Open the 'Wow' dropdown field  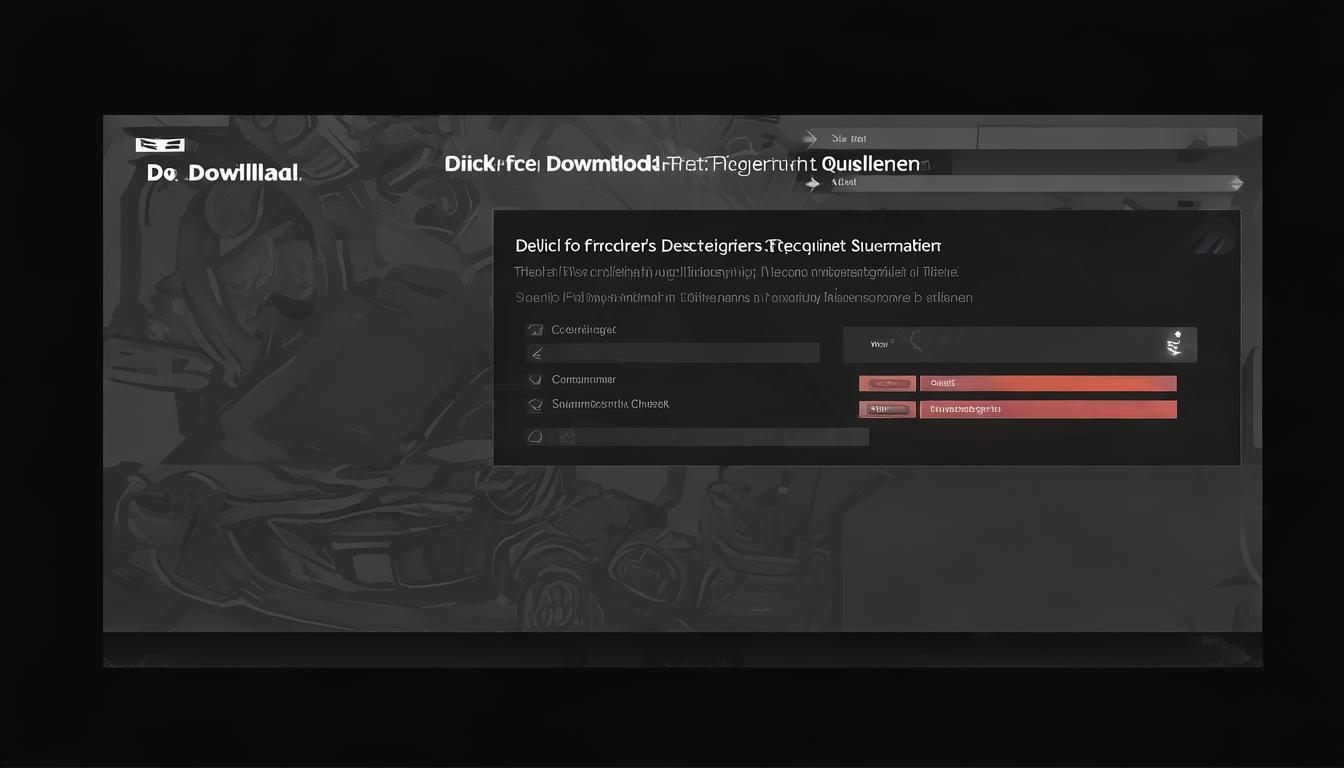pos(1020,344)
